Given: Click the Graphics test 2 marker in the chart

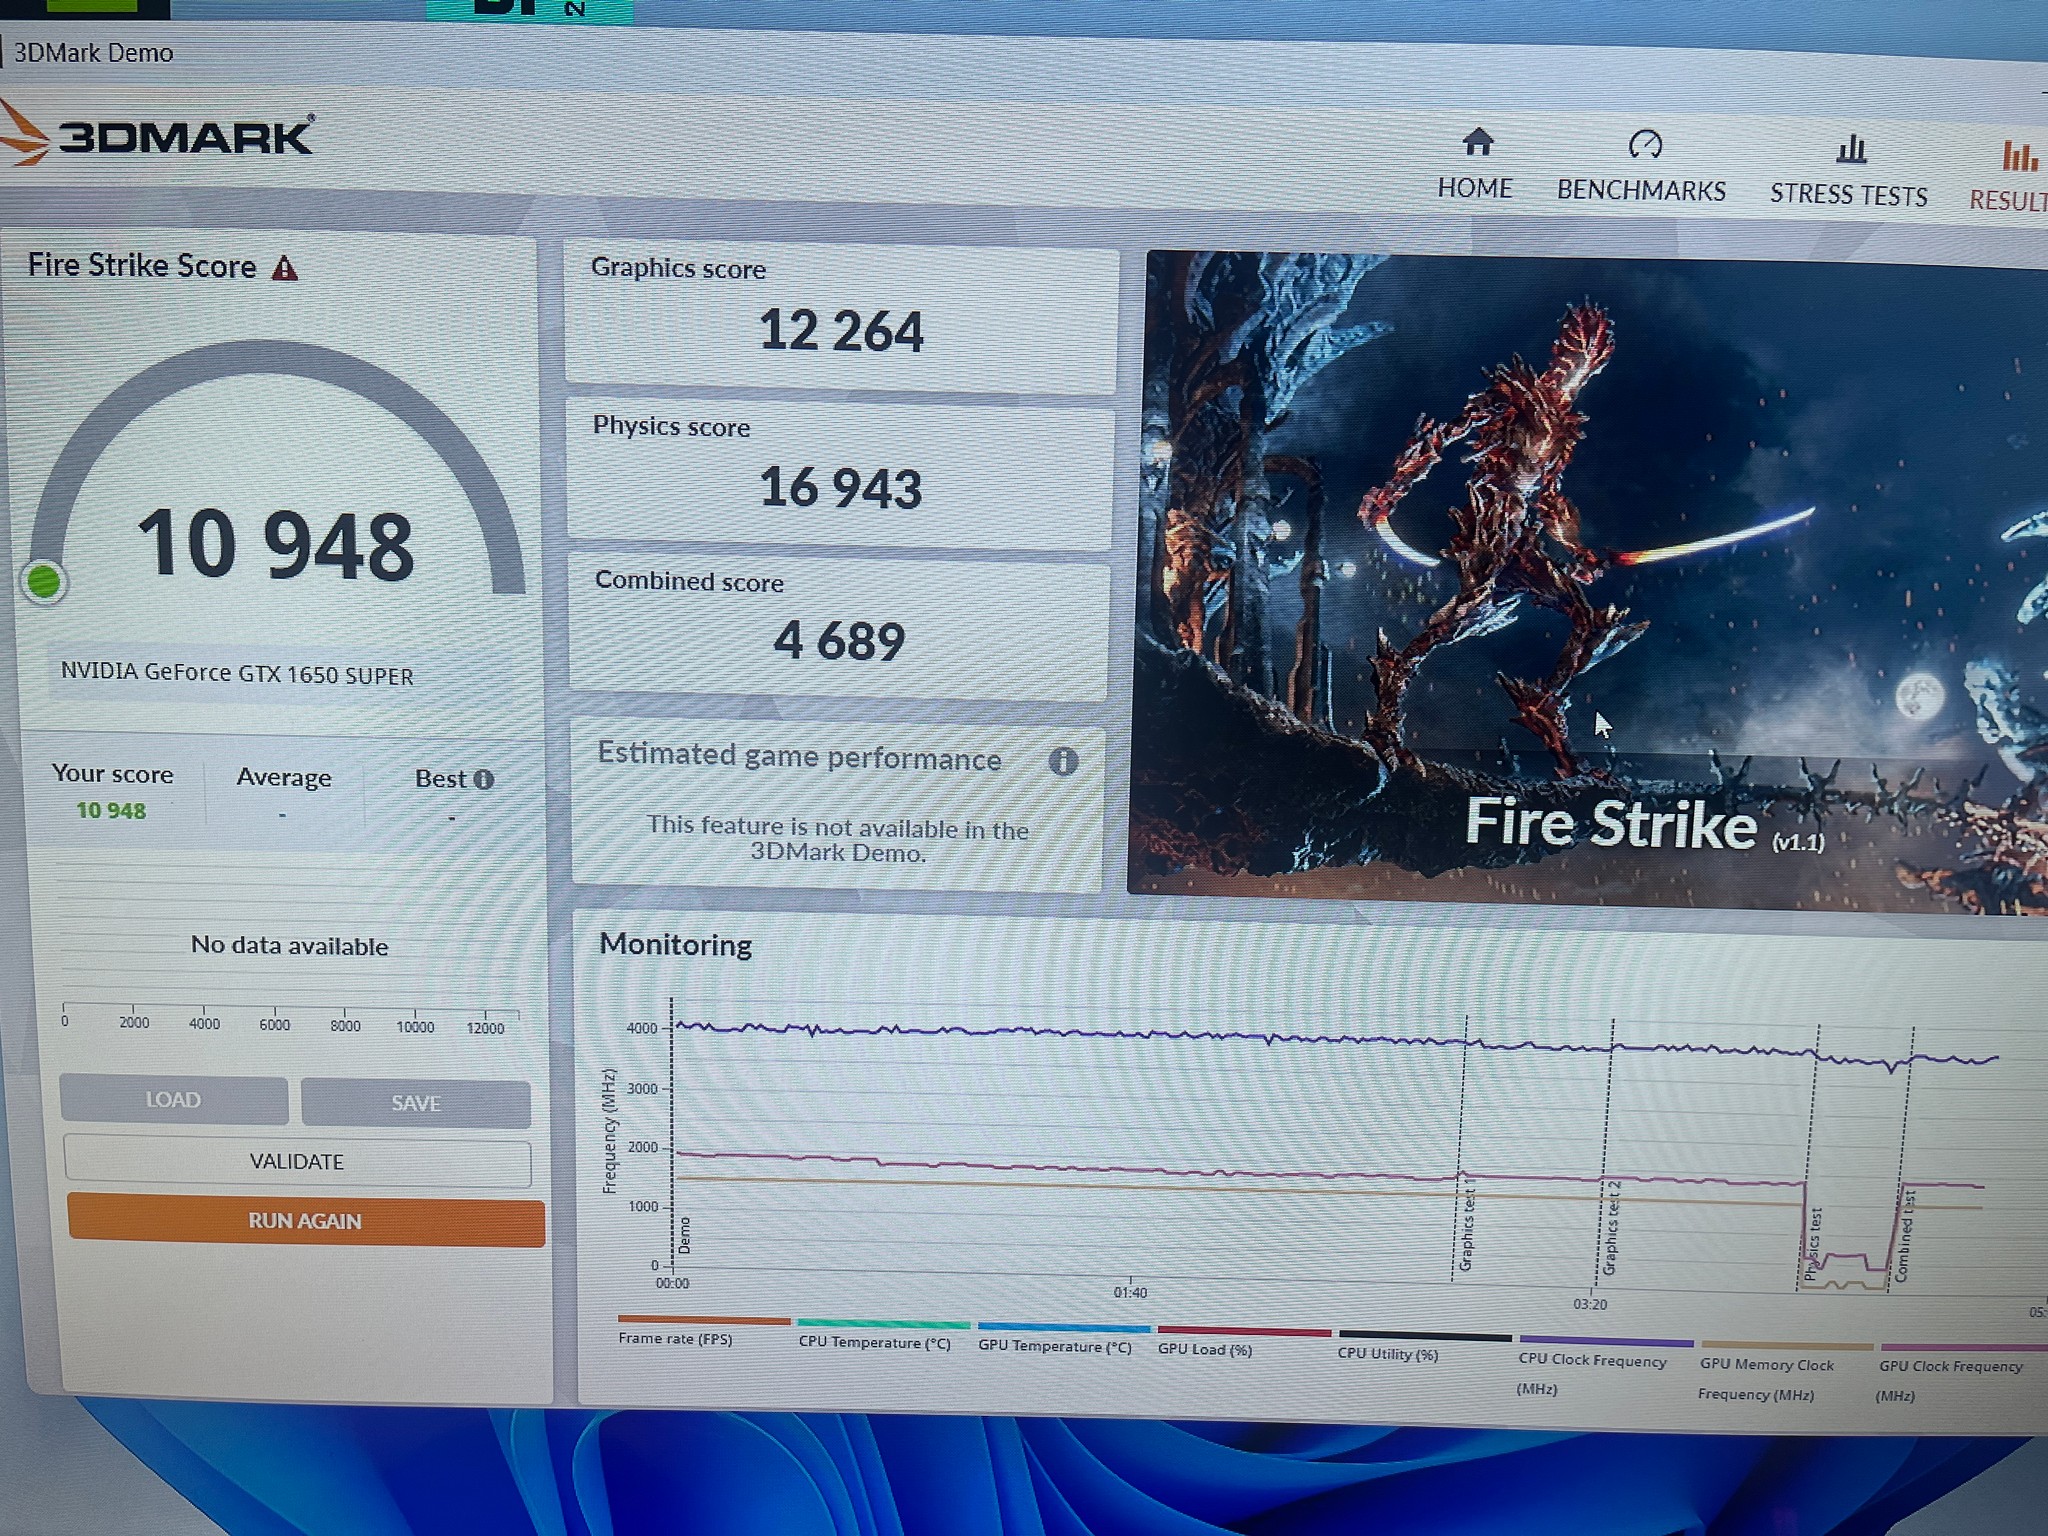Looking at the screenshot, I should (x=1610, y=1228).
